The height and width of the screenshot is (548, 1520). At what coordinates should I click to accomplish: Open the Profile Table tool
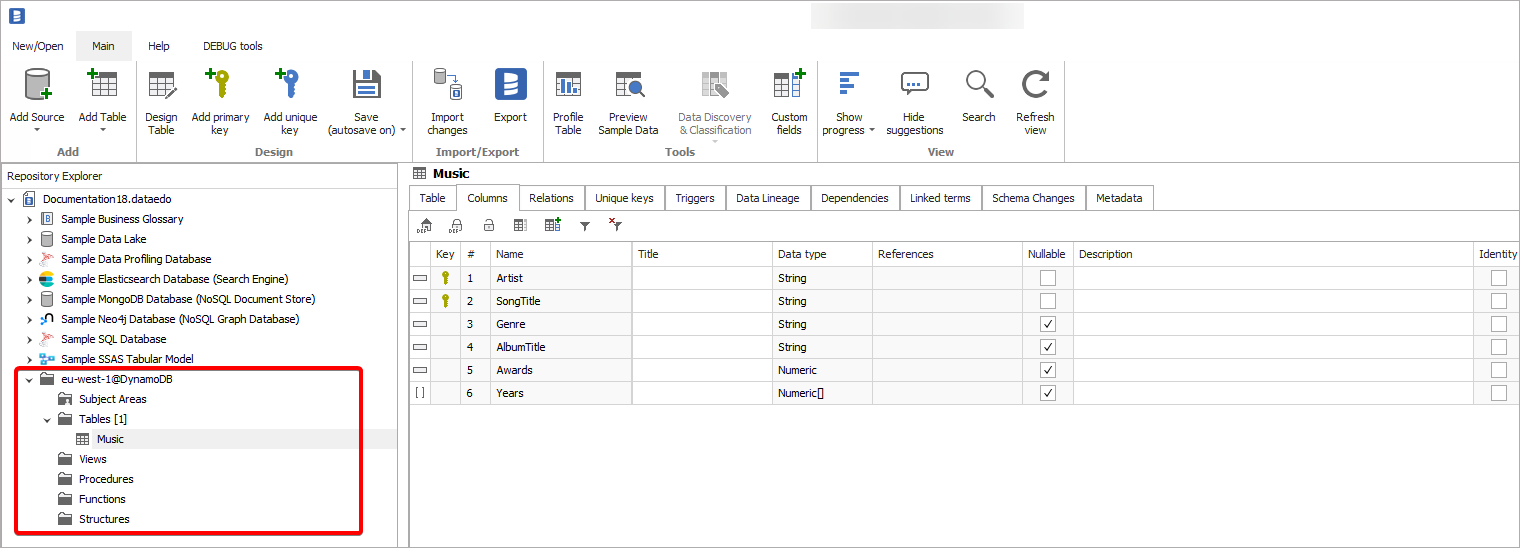pos(568,86)
